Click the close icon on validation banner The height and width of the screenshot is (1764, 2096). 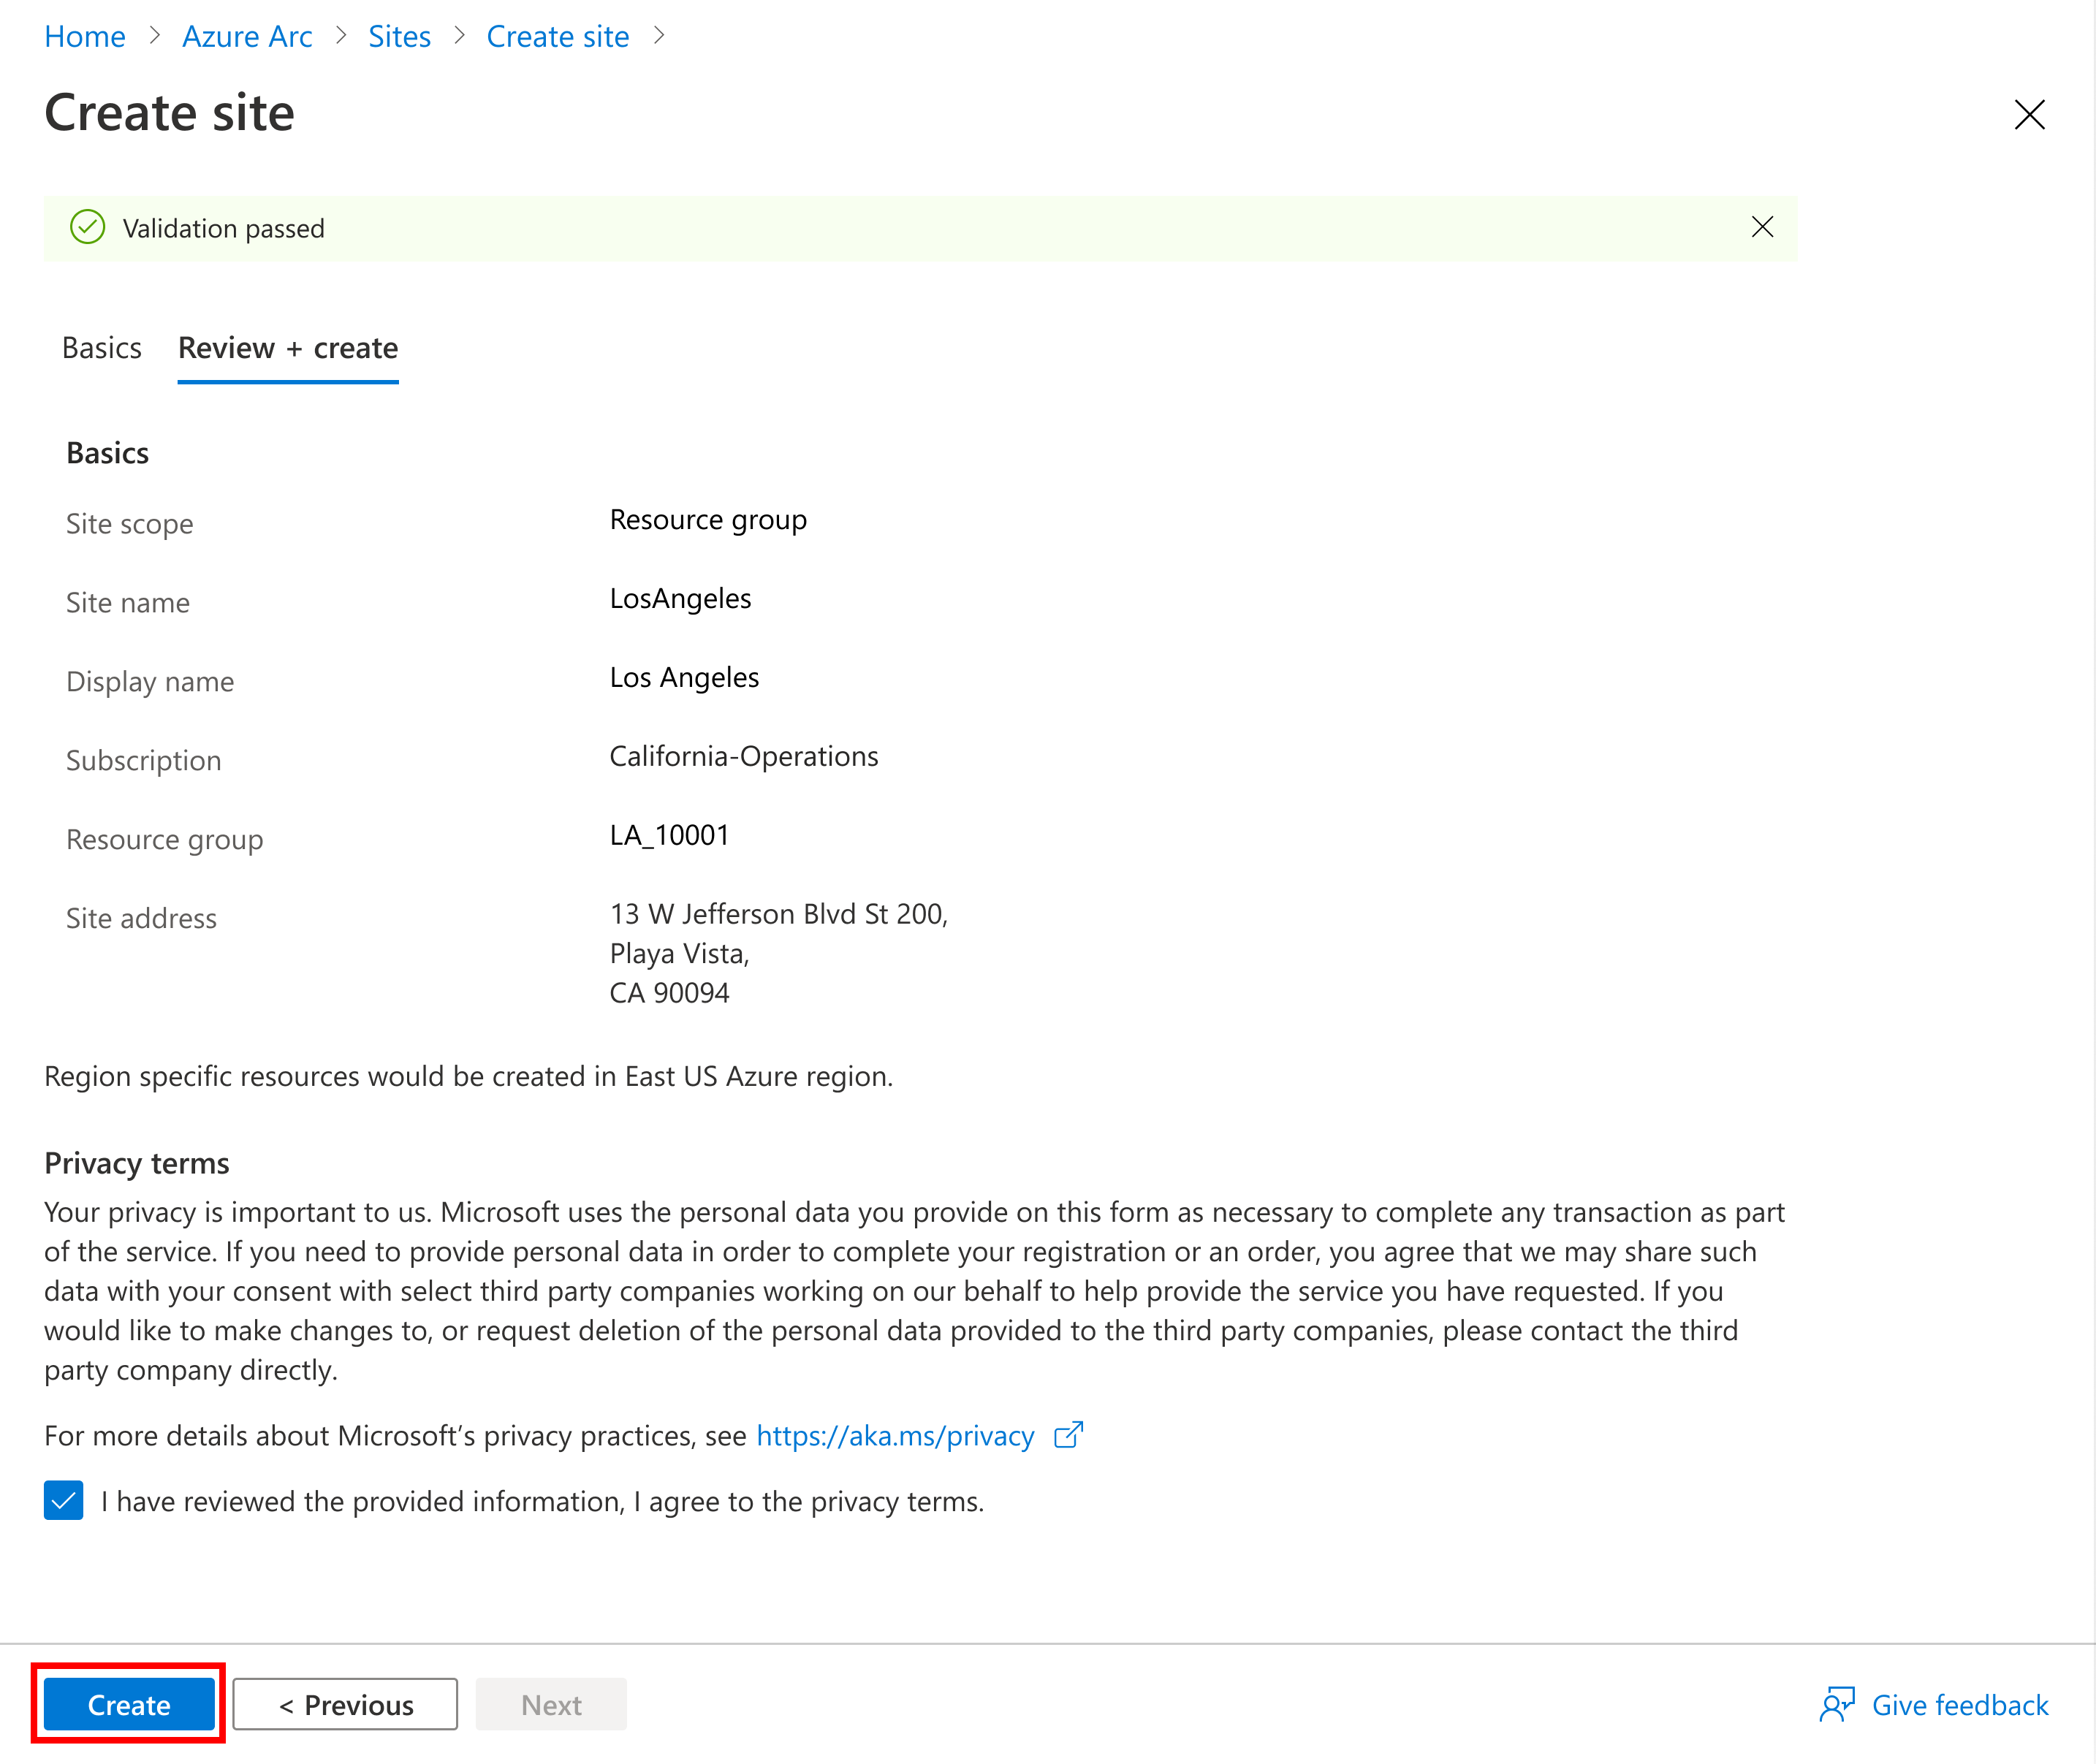(x=1762, y=226)
